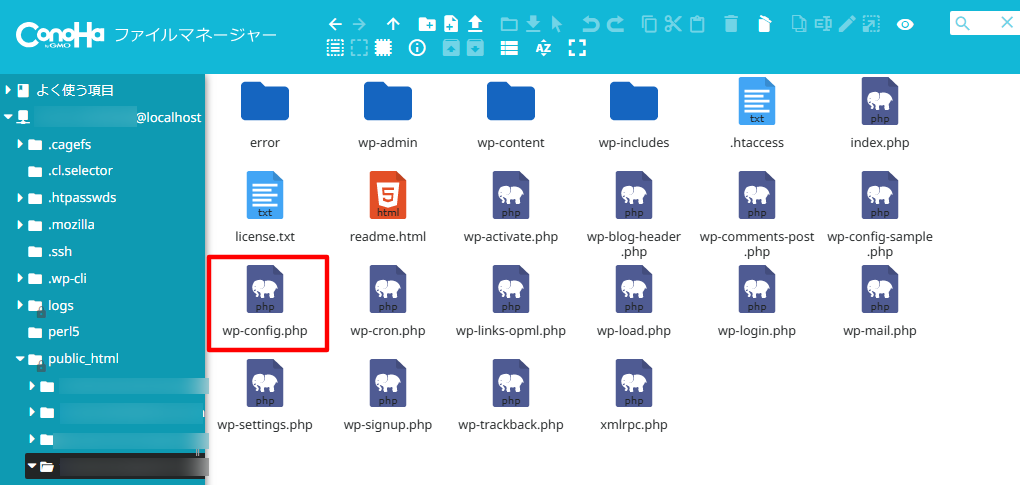Go up to parent directory

[393, 23]
